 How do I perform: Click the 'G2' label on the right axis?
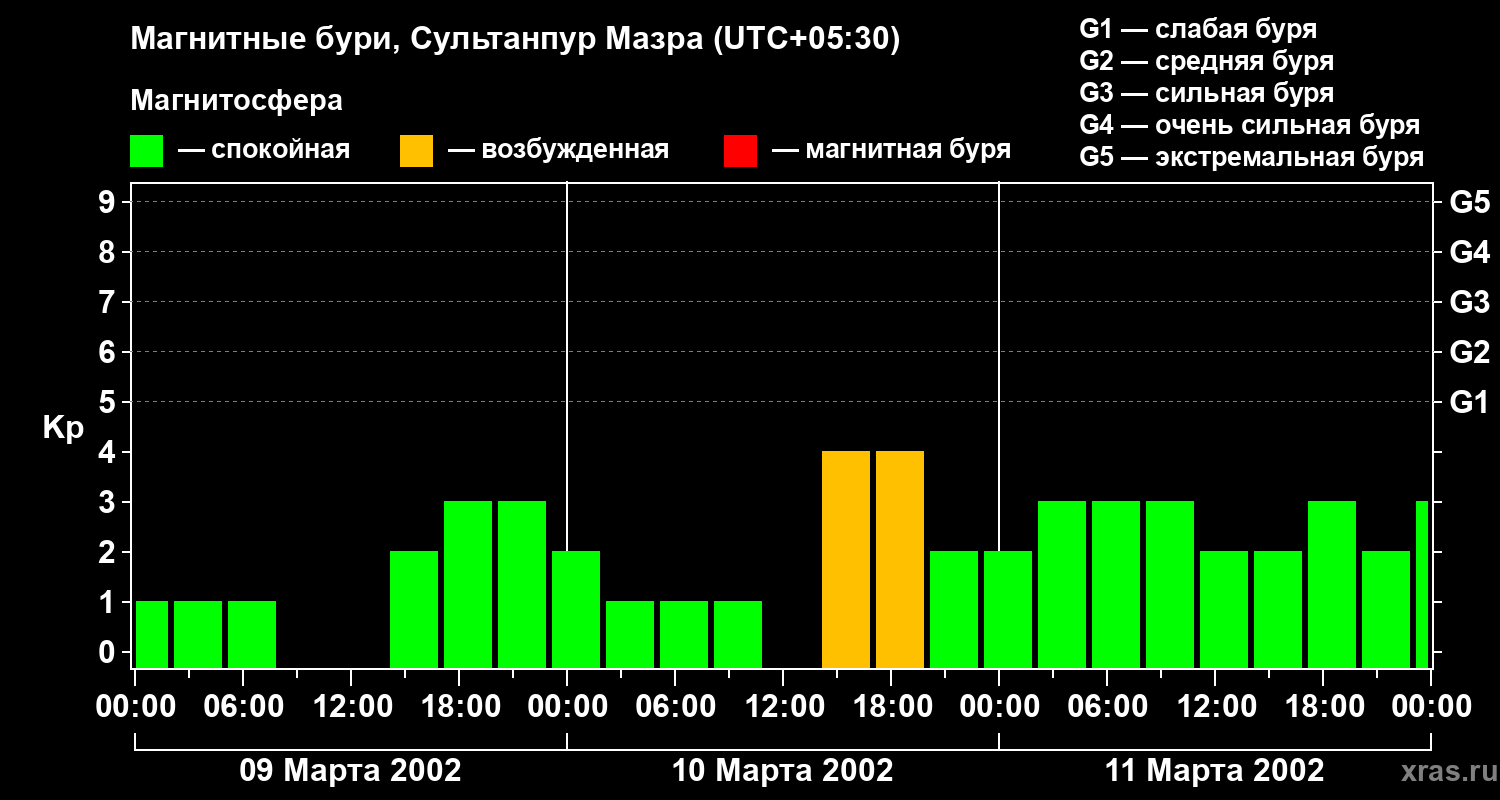pyautogui.click(x=1469, y=353)
